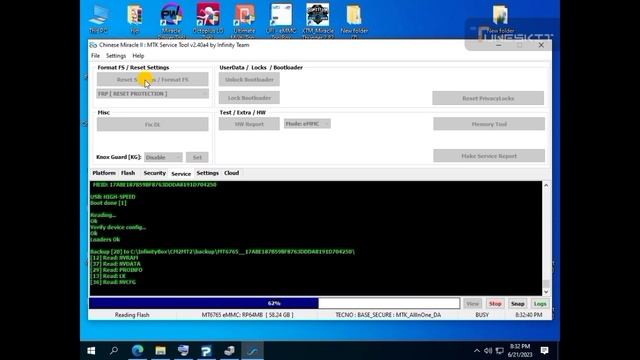Screen dimensions: 640x360
Task: Open the Settings menu in menu bar
Action: [116, 56]
